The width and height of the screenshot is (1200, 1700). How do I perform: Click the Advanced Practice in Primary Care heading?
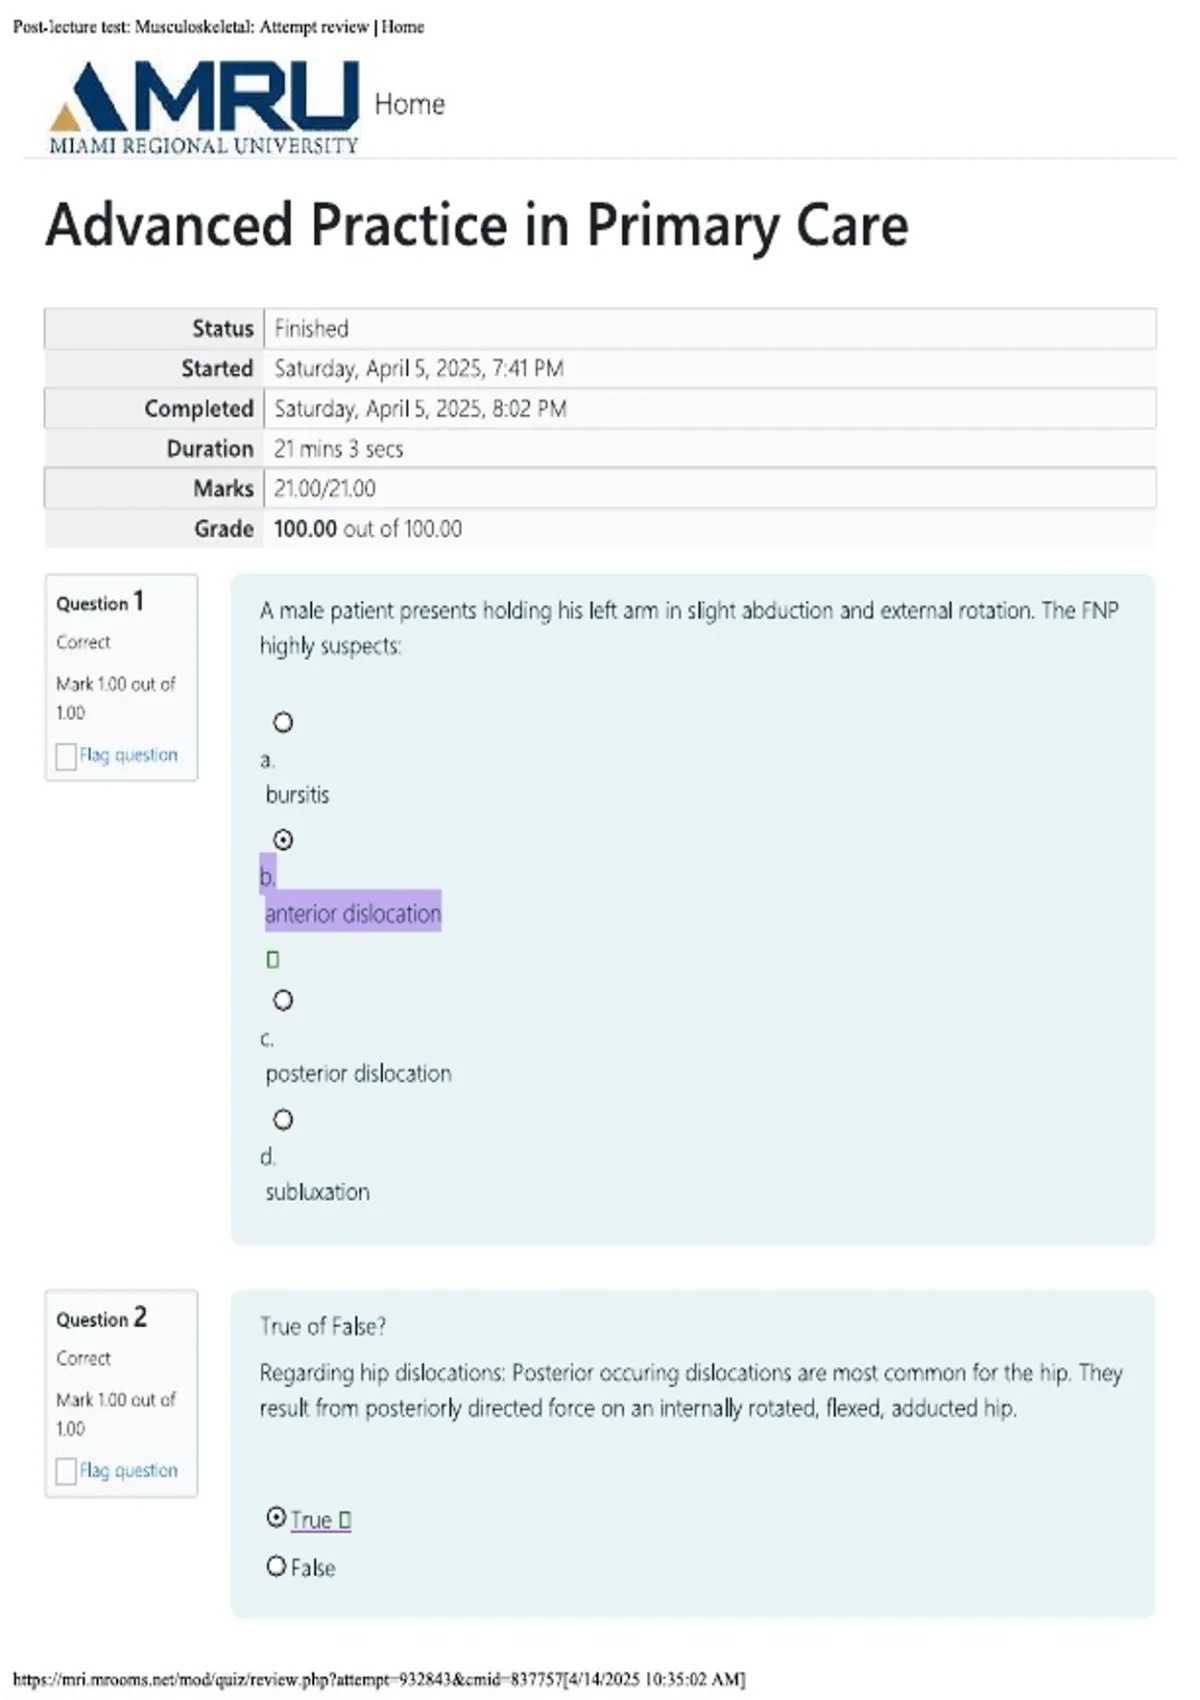[x=477, y=225]
